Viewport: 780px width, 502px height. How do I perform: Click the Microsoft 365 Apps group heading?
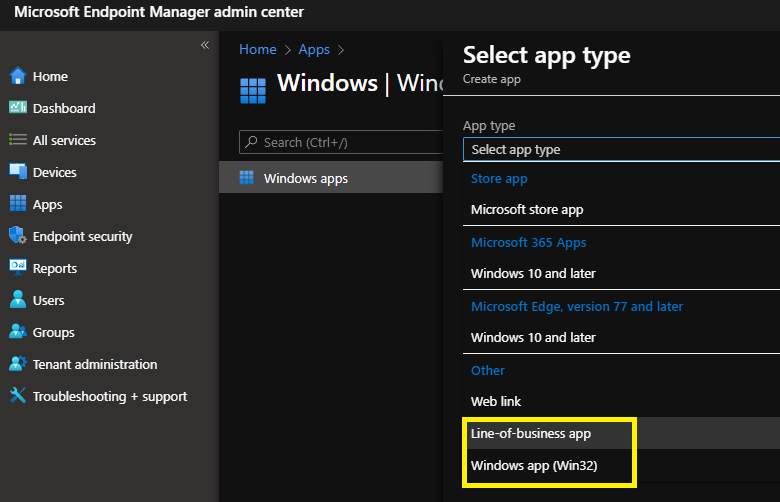[528, 242]
